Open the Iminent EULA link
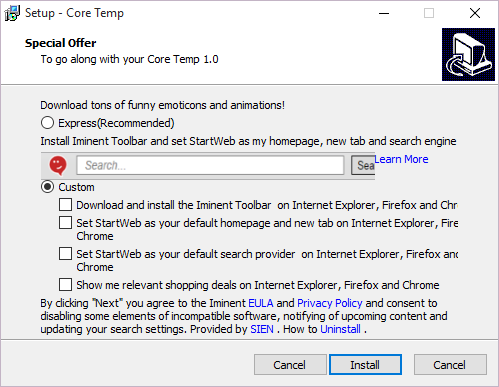 (x=261, y=303)
